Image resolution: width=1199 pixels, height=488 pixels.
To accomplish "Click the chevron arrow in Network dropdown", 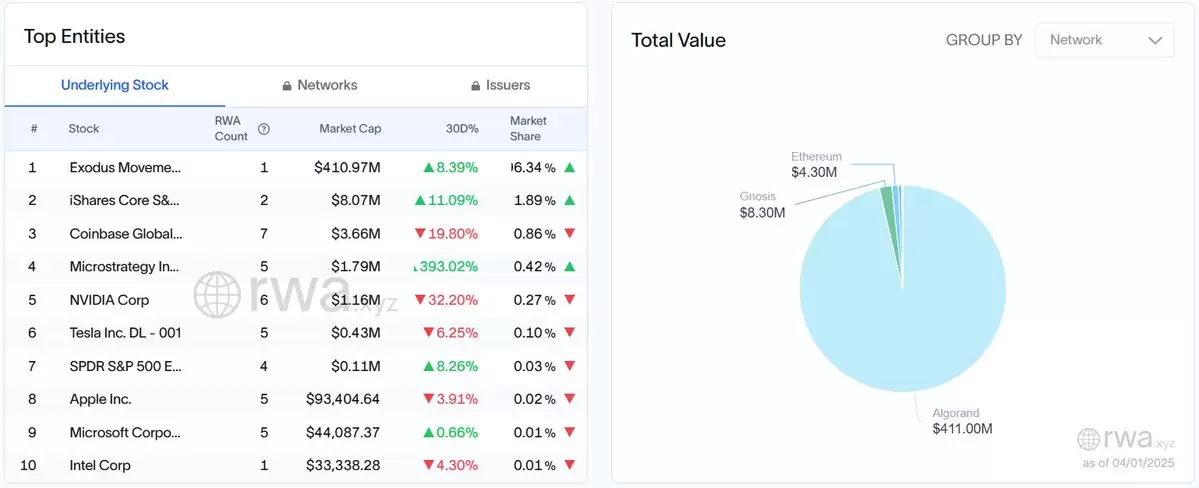I will tap(1155, 41).
